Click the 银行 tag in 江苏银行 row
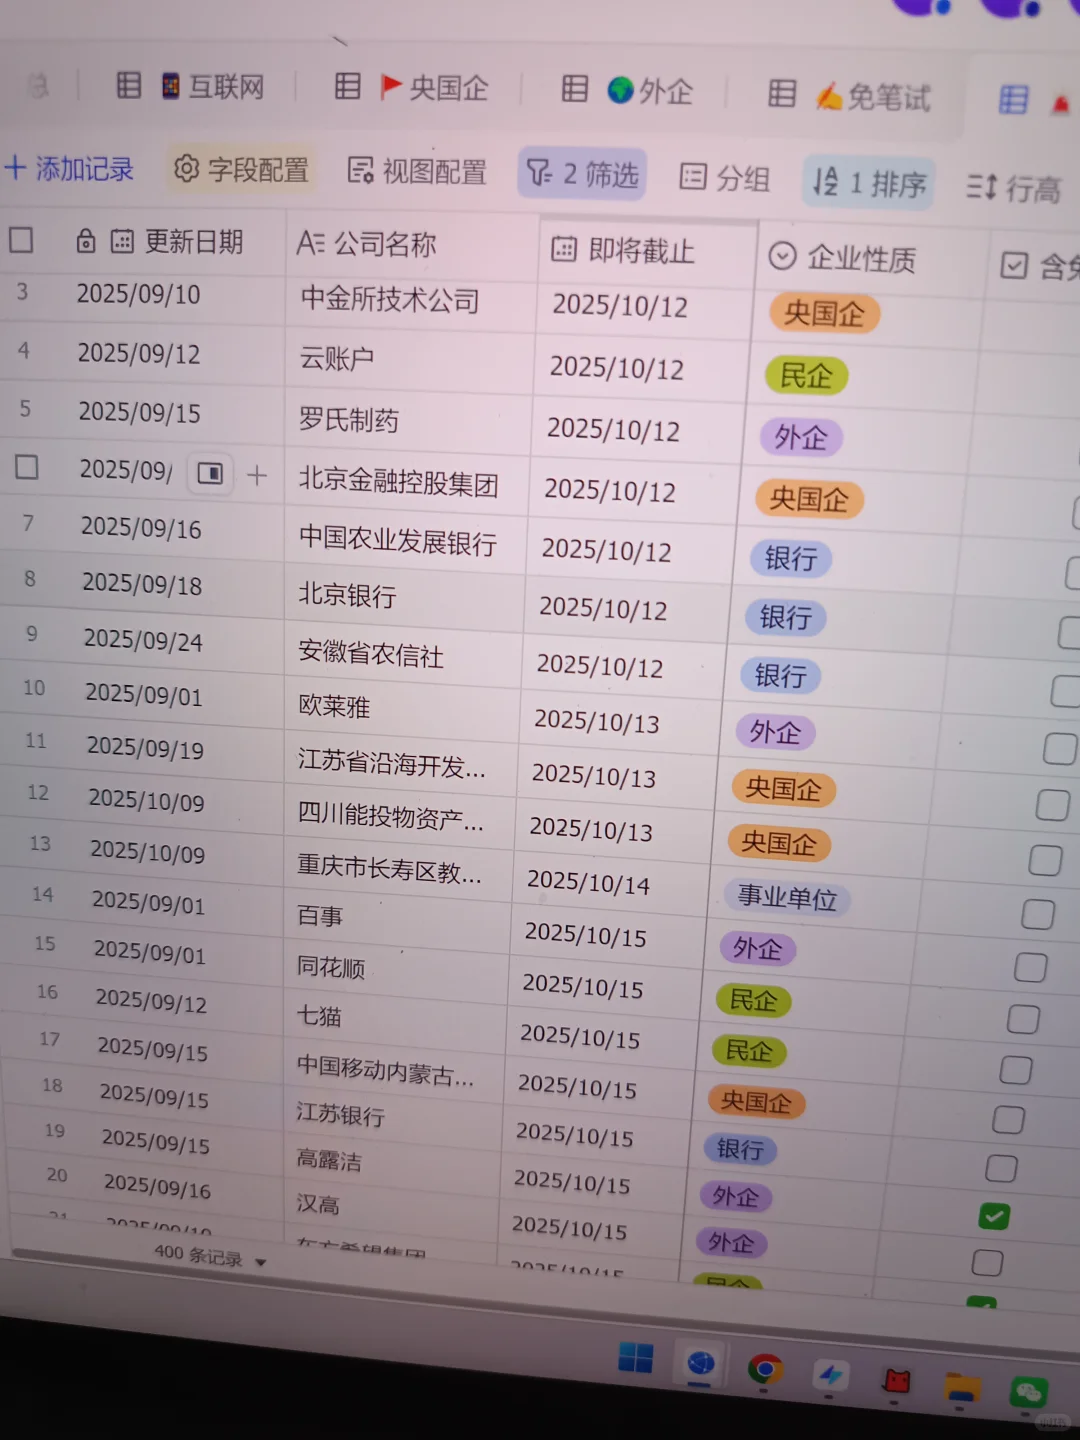The image size is (1080, 1440). (x=740, y=1149)
